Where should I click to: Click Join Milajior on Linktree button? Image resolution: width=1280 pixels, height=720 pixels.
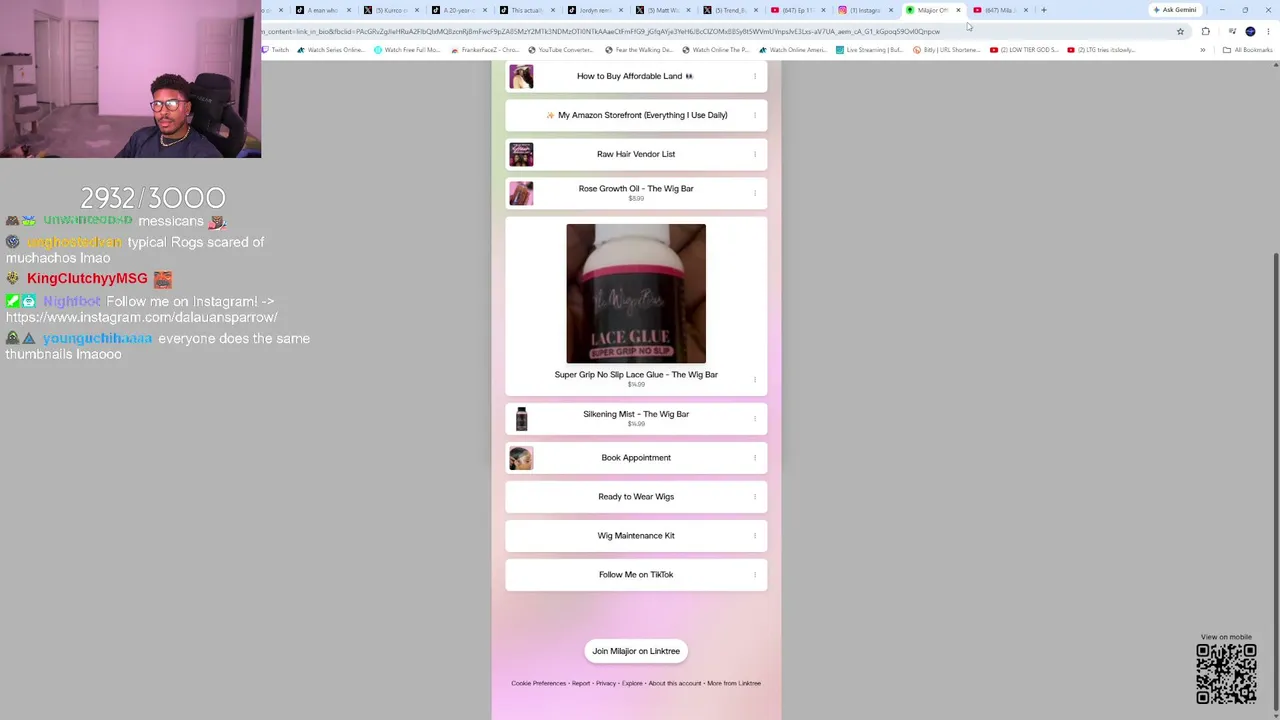point(636,651)
